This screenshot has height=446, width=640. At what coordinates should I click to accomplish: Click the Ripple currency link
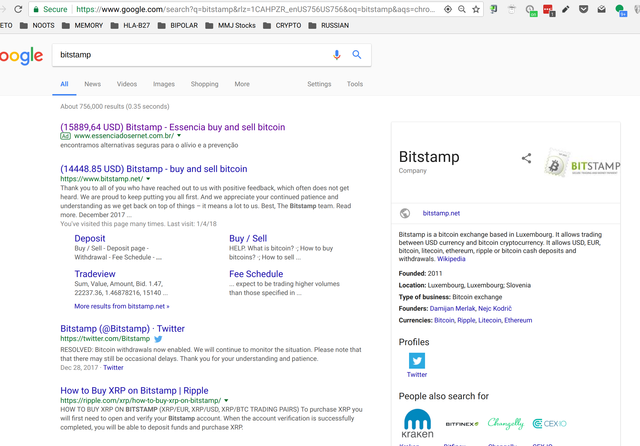pos(466,320)
